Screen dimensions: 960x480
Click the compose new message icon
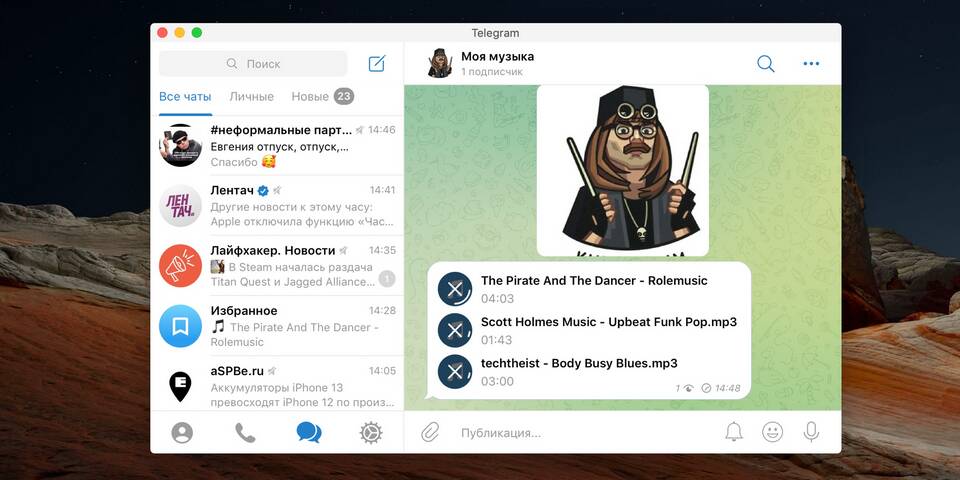click(377, 63)
